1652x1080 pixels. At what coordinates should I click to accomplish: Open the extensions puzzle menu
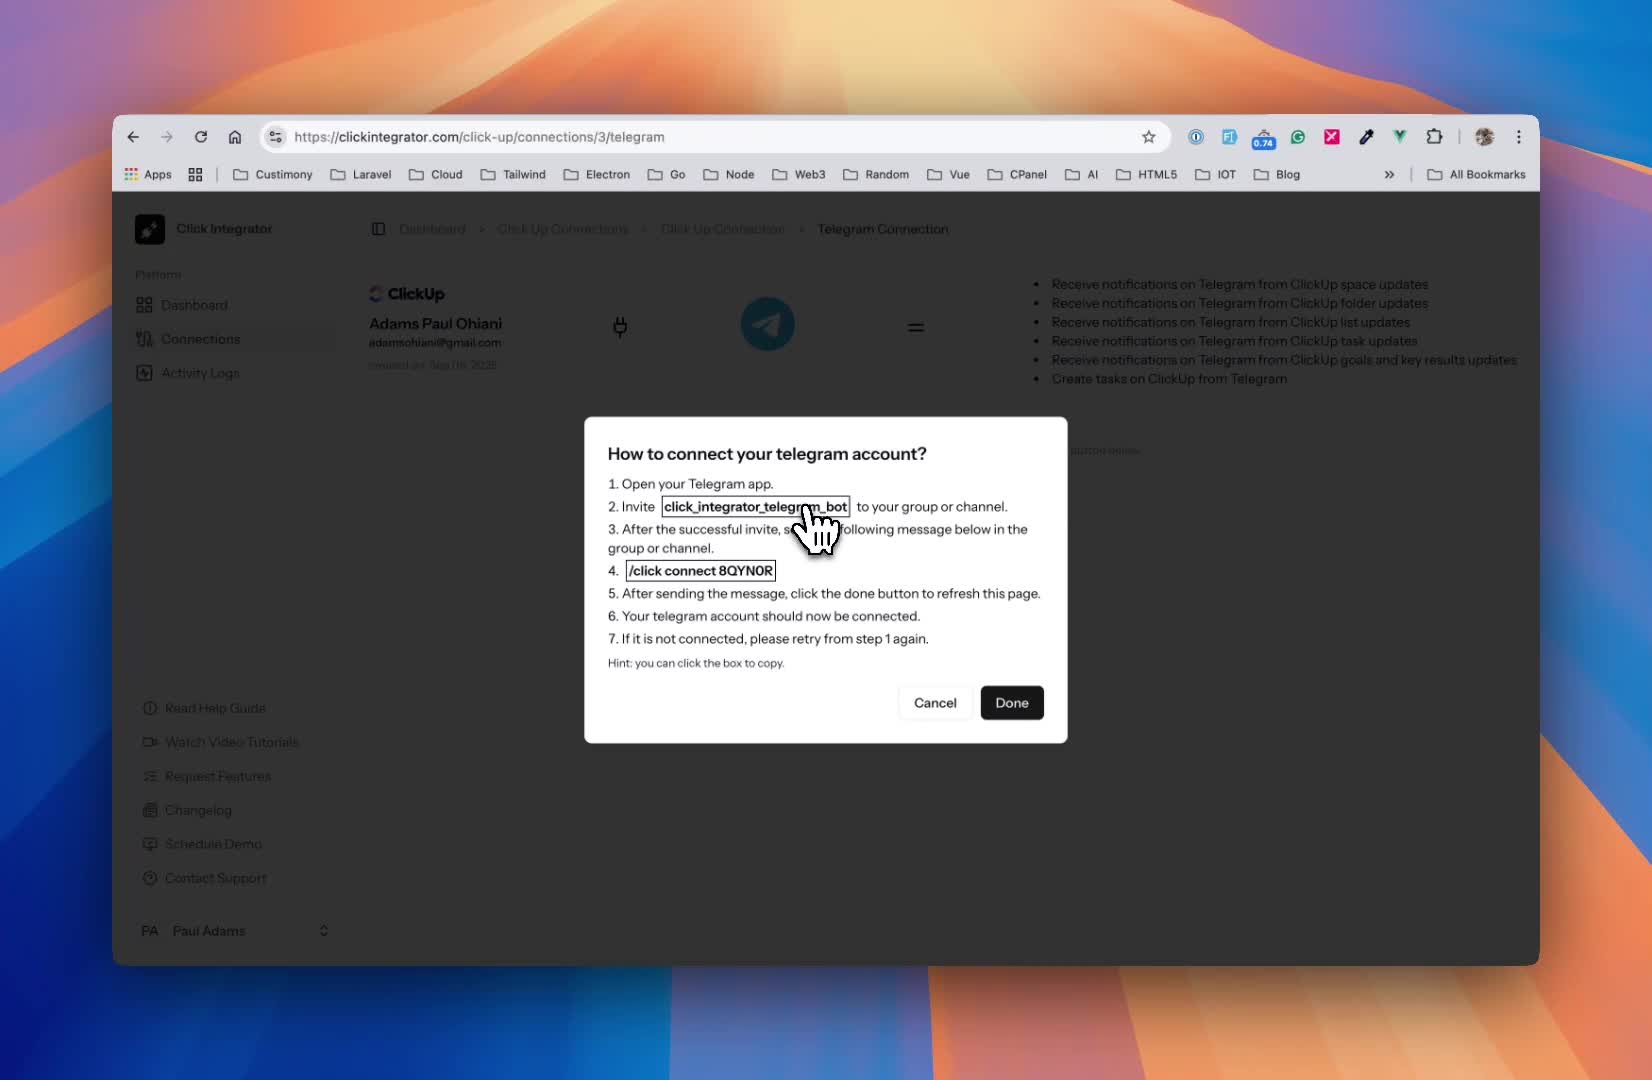click(x=1434, y=137)
